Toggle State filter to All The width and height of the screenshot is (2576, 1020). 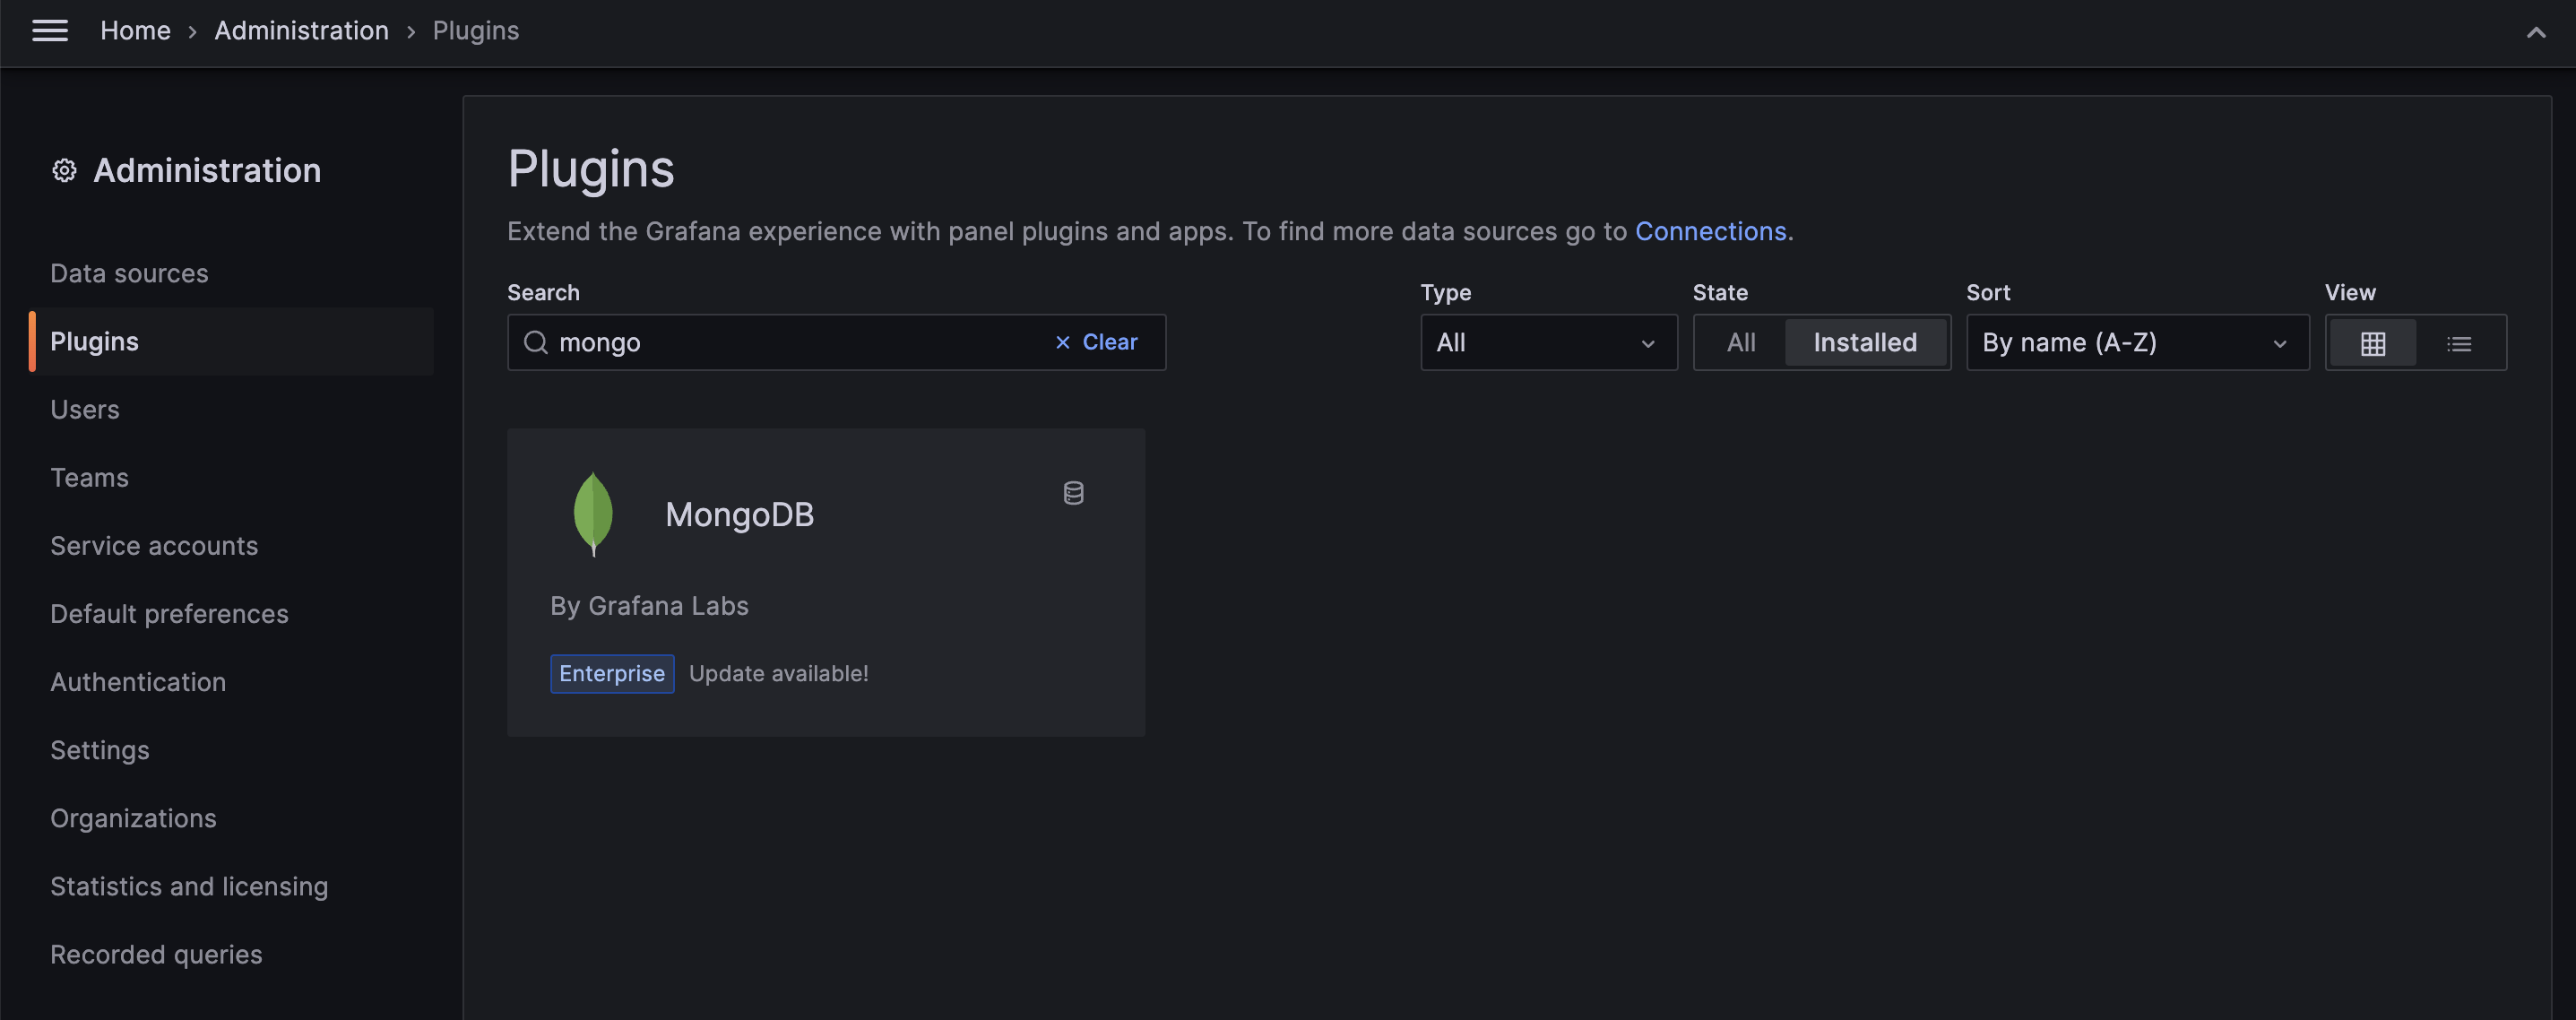coord(1740,341)
